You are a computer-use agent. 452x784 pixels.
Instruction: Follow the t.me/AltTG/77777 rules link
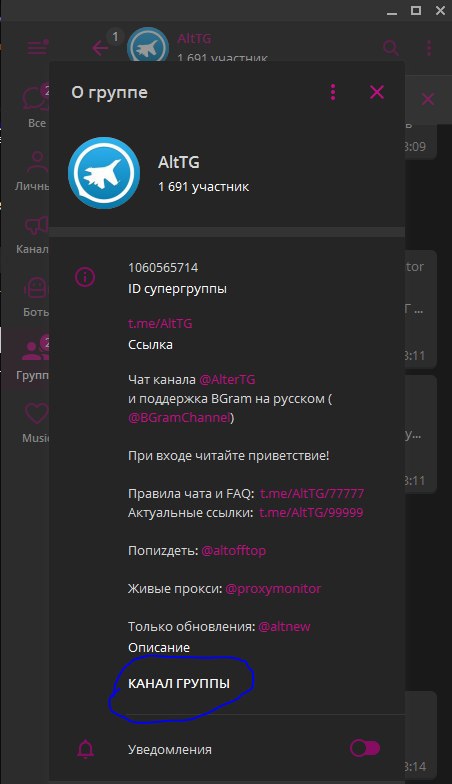pyautogui.click(x=312, y=494)
